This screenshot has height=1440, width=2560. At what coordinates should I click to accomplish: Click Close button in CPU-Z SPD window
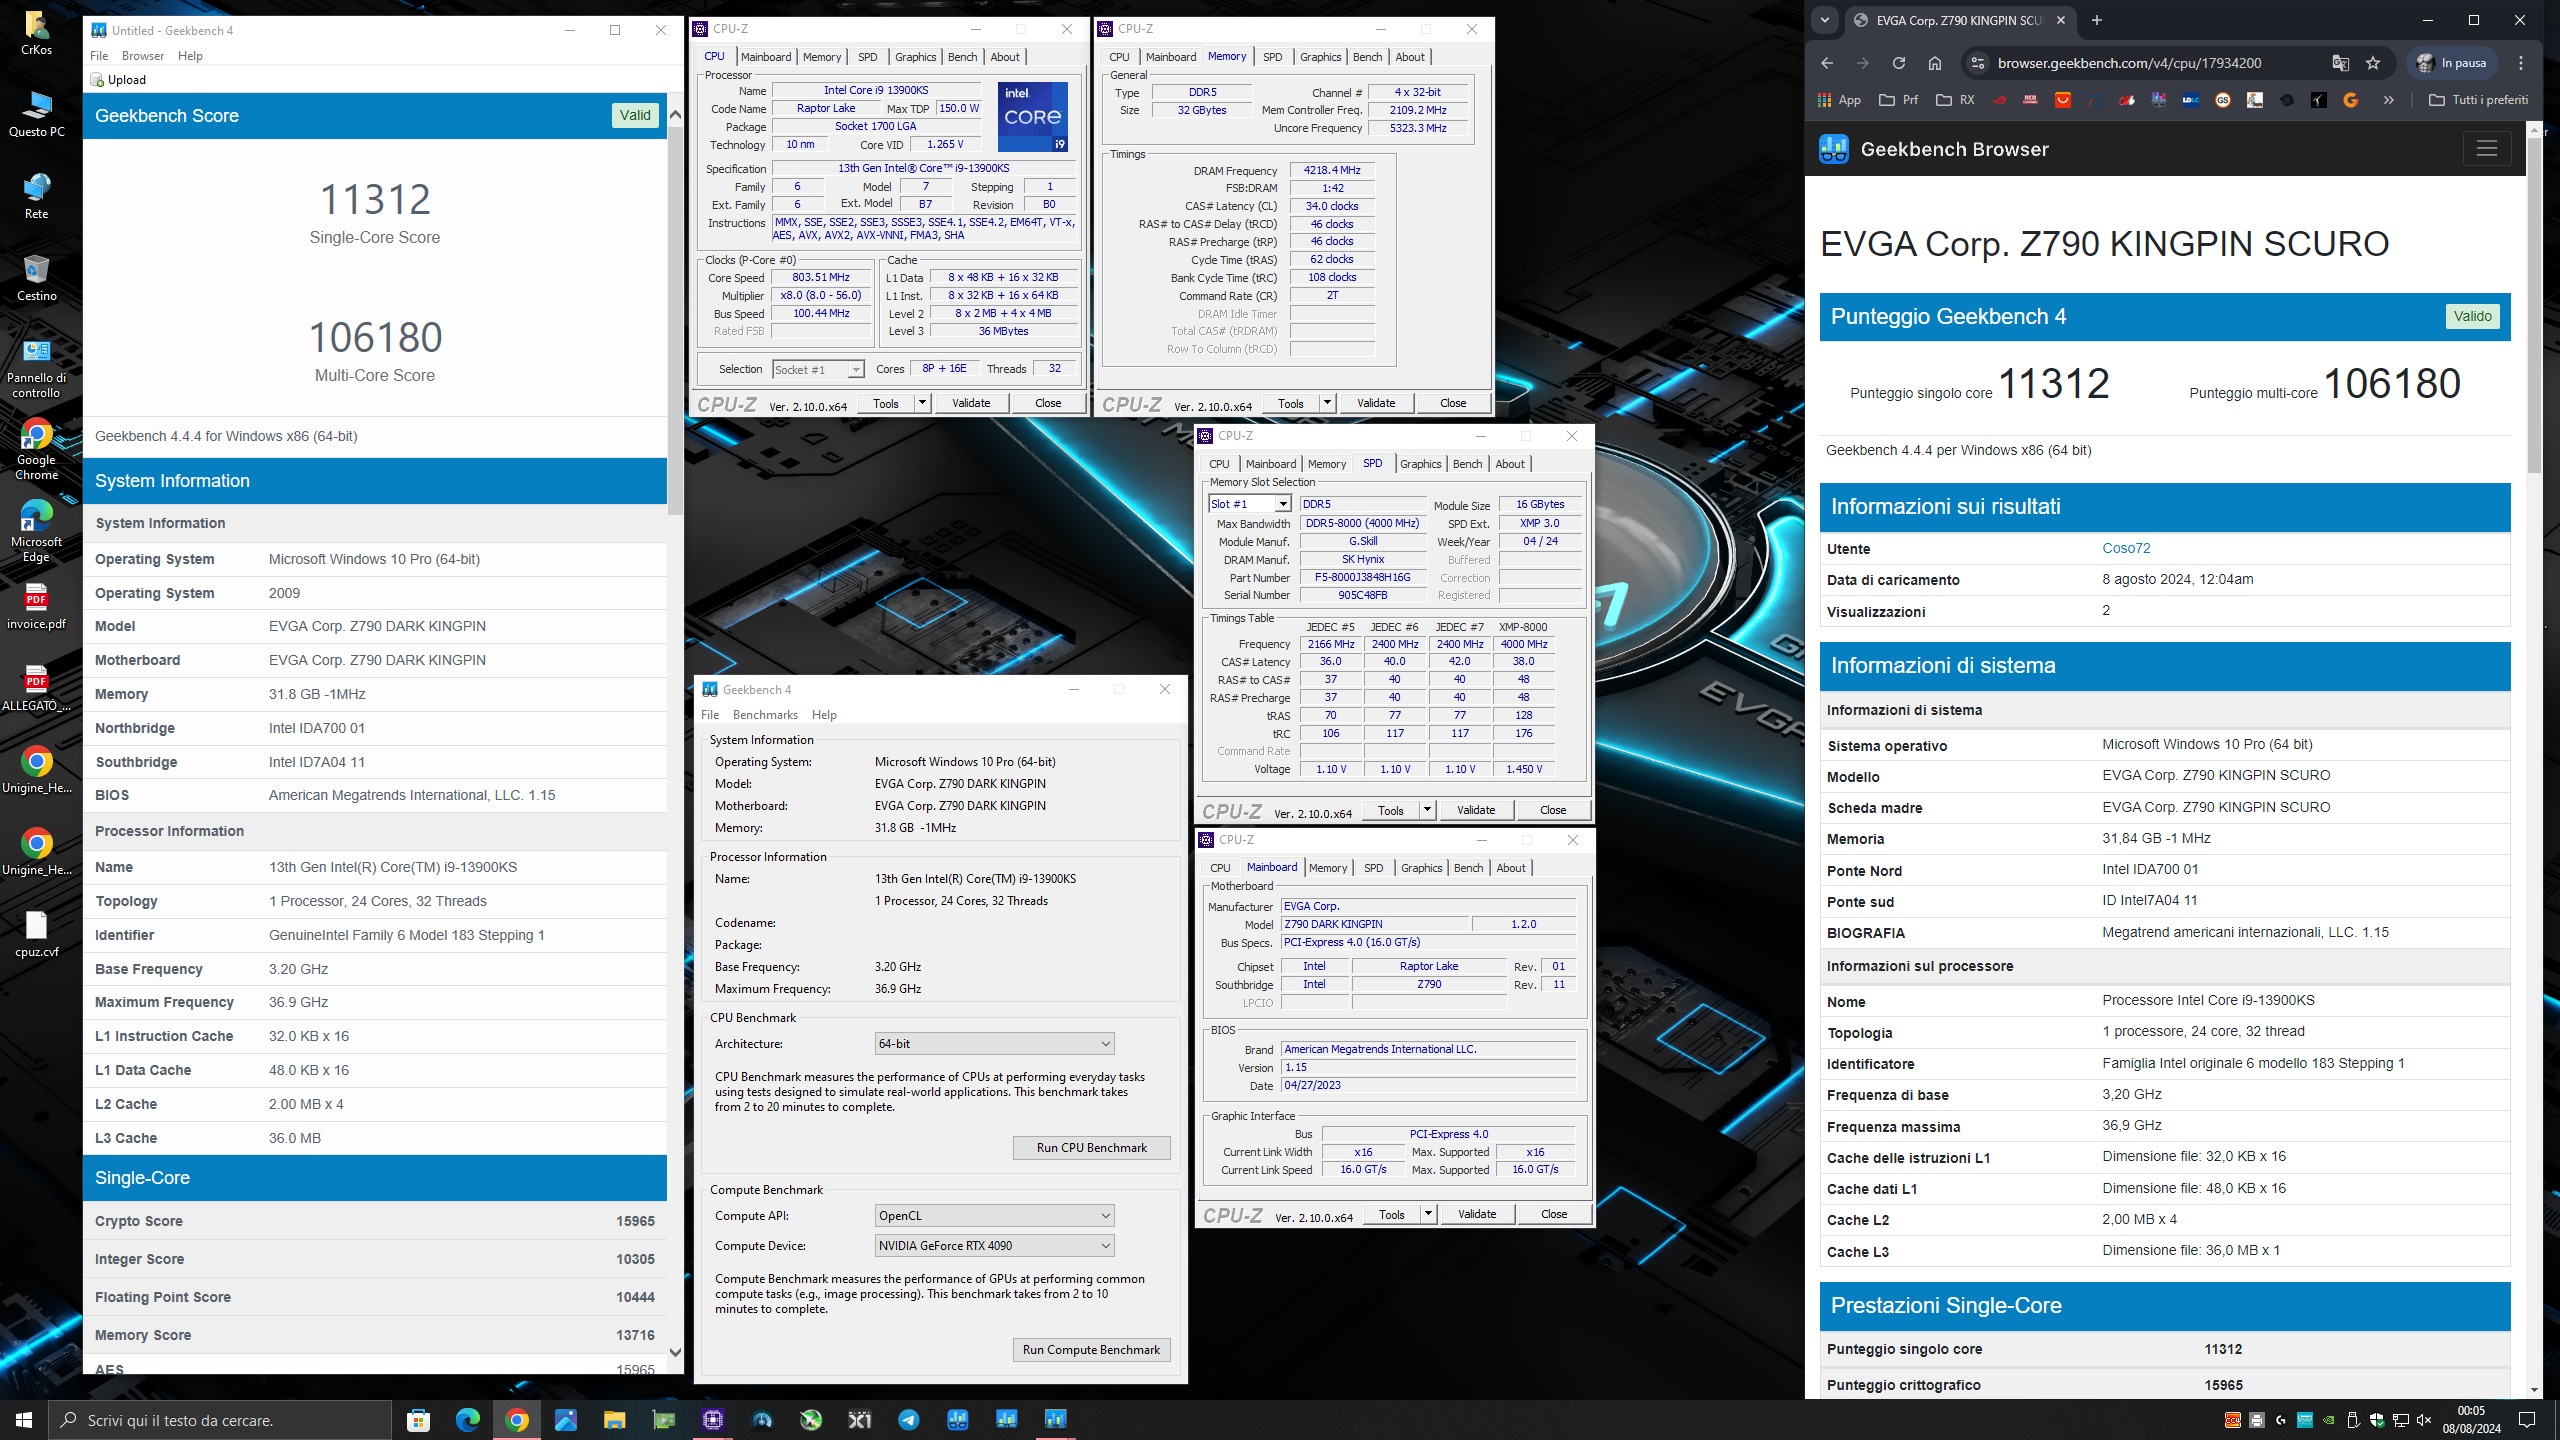1553,810
